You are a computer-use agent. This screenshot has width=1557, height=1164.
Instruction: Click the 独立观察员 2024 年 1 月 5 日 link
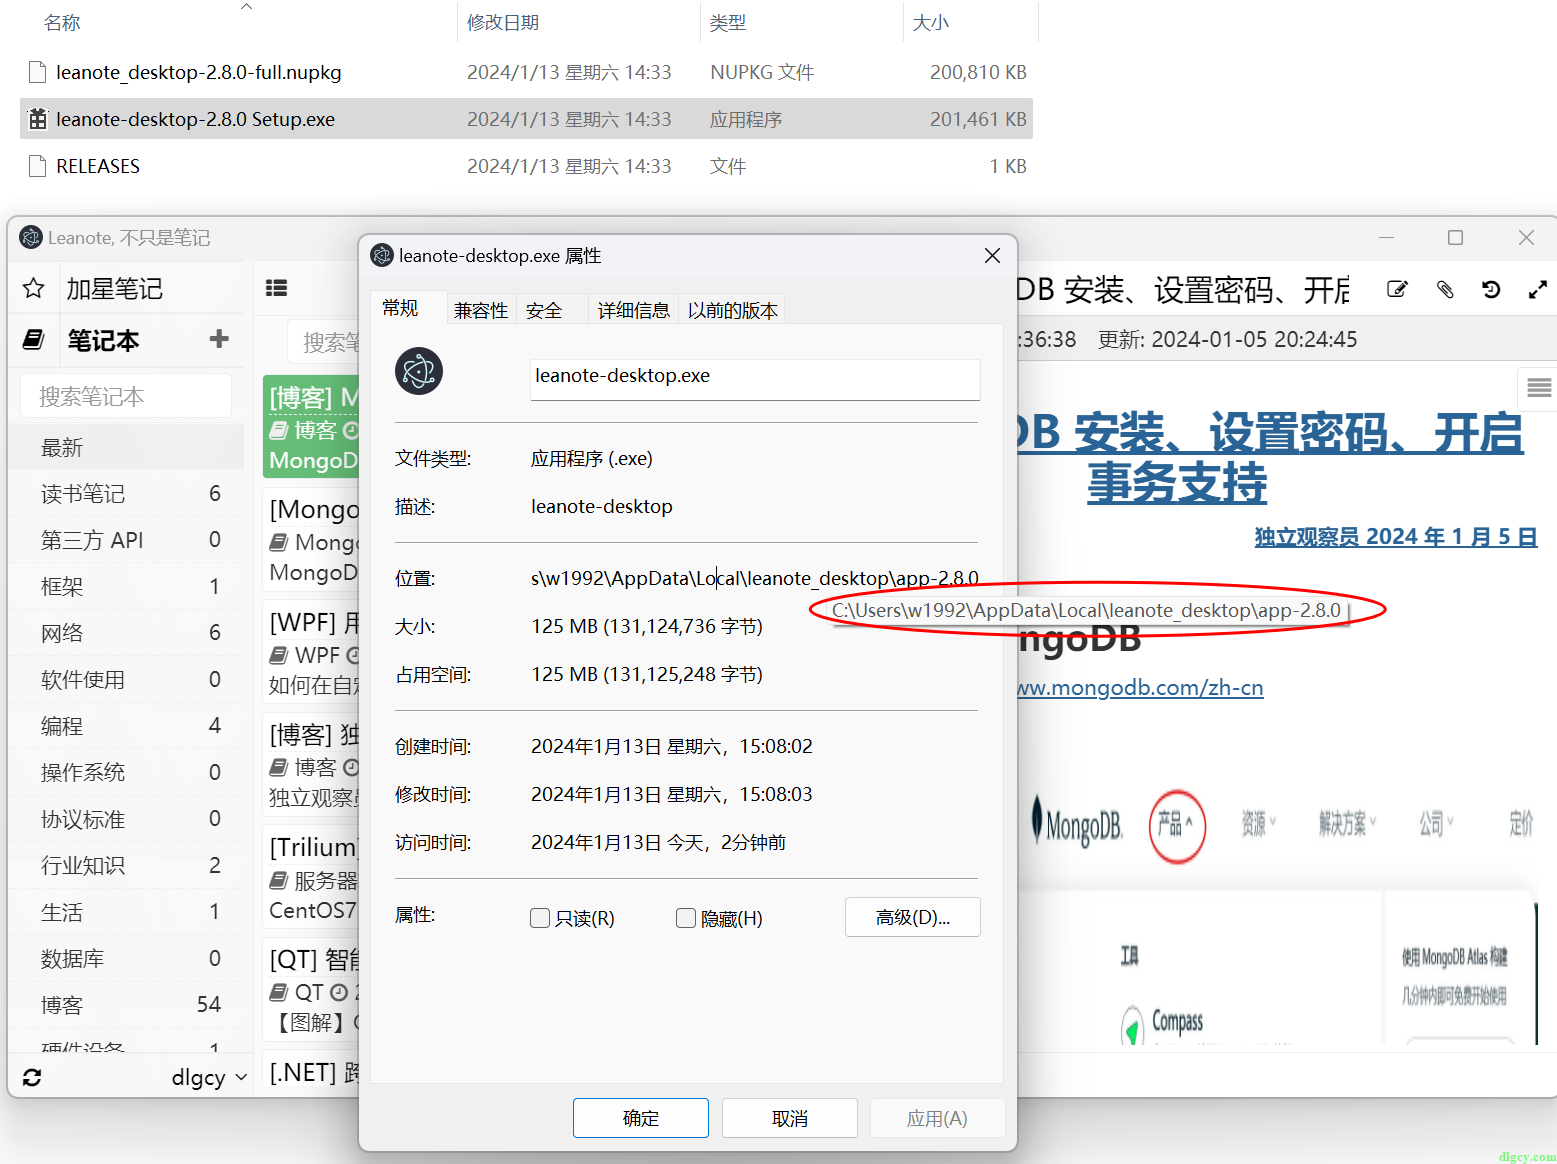pos(1396,537)
